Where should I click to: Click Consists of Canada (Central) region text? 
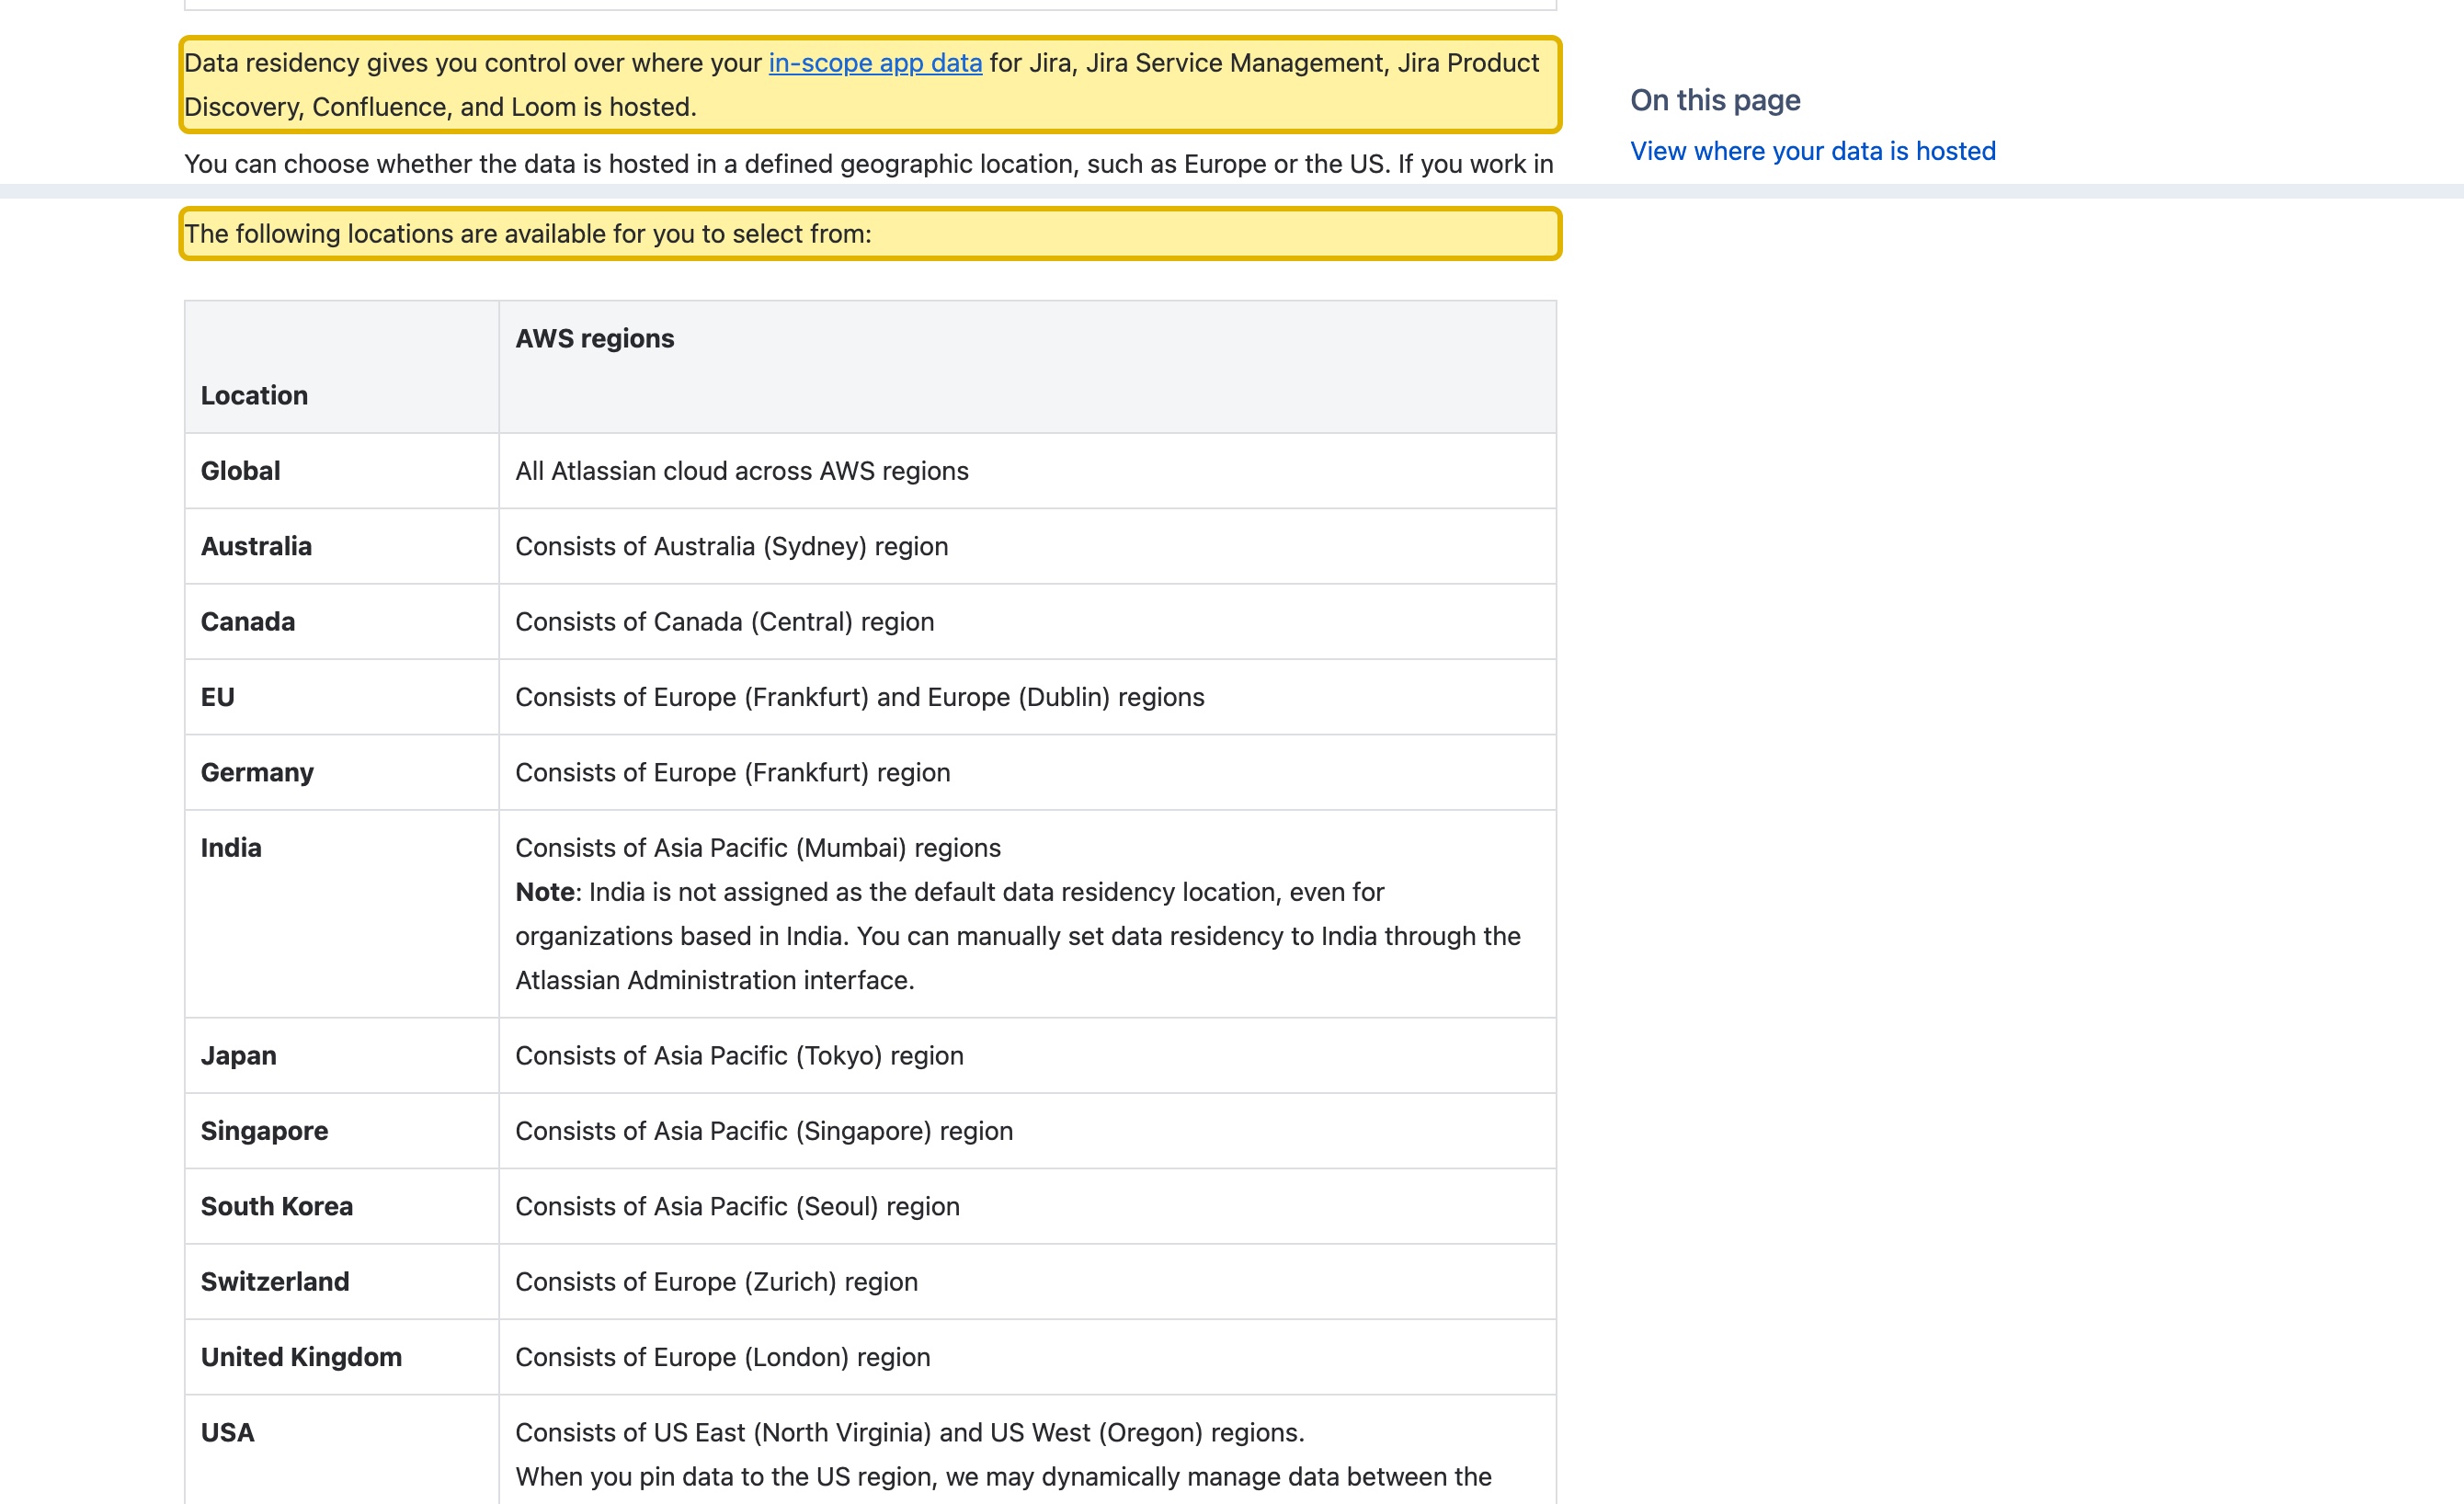[724, 622]
